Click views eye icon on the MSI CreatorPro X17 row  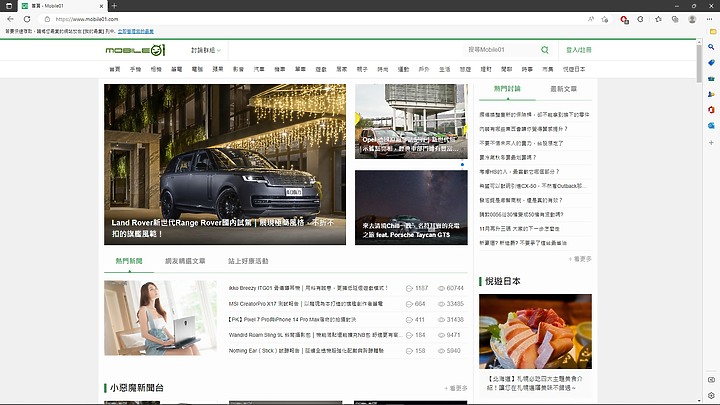click(x=441, y=304)
